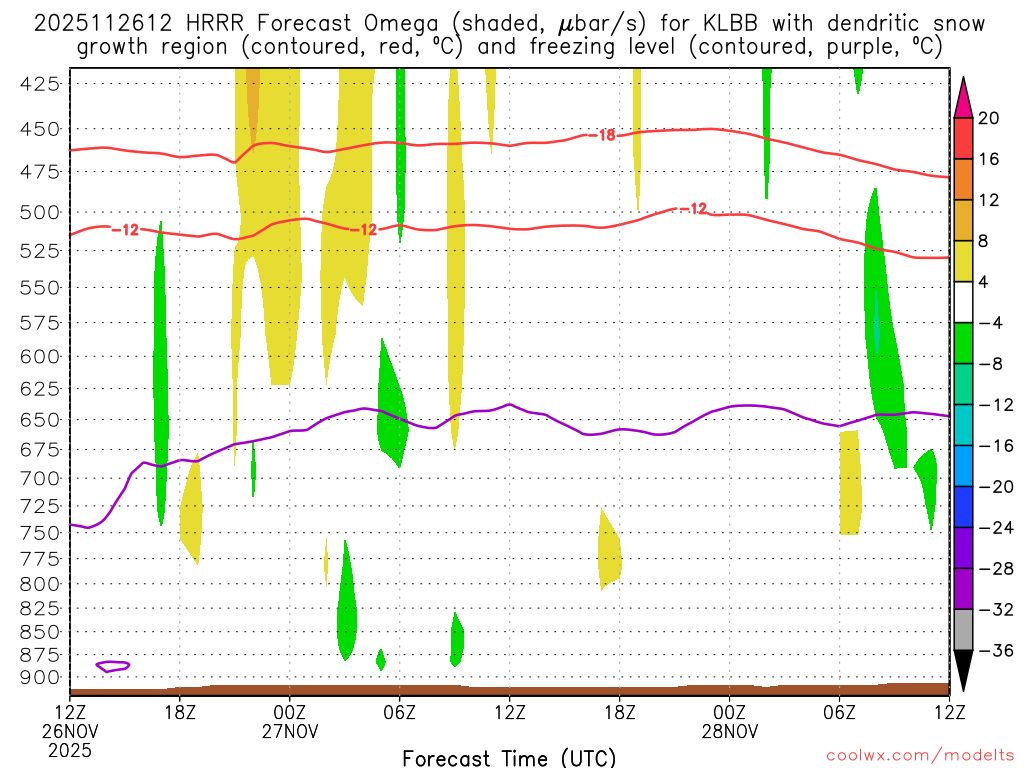Click the 450 pressure level label
Image resolution: width=1024 pixels, height=768 pixels.
(x=40, y=129)
